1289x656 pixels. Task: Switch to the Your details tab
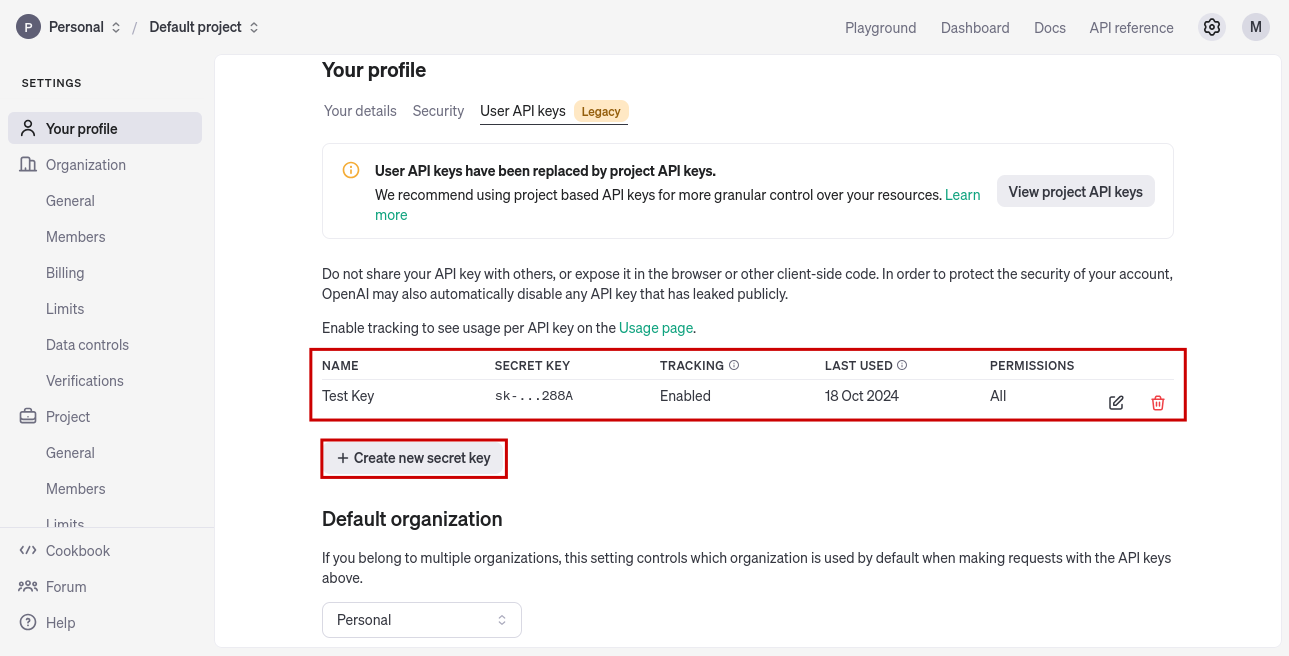pos(360,111)
